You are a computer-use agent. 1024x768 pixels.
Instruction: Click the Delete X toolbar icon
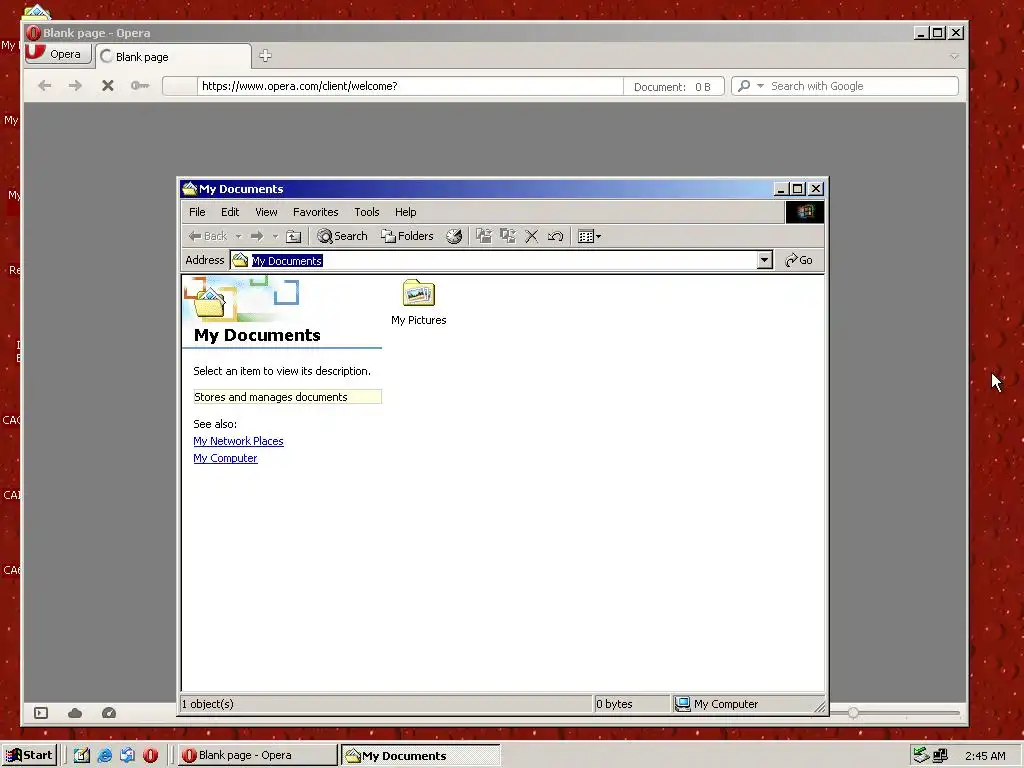point(532,236)
